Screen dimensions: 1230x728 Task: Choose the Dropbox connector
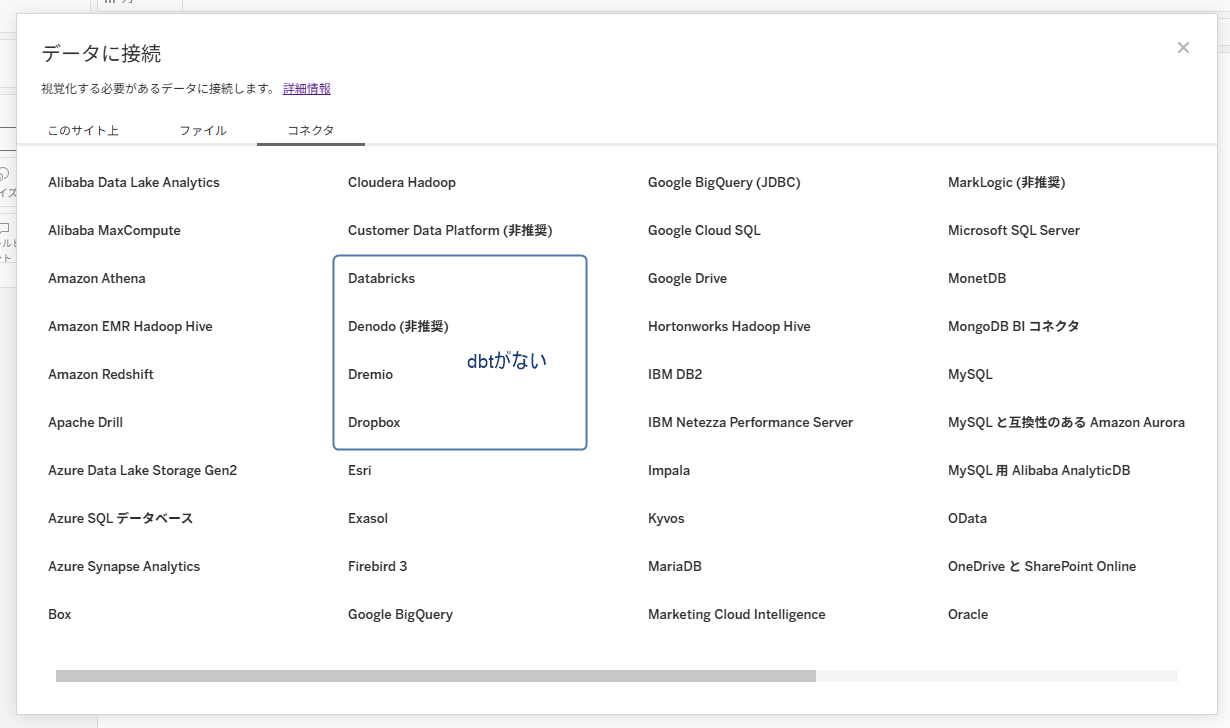tap(374, 423)
